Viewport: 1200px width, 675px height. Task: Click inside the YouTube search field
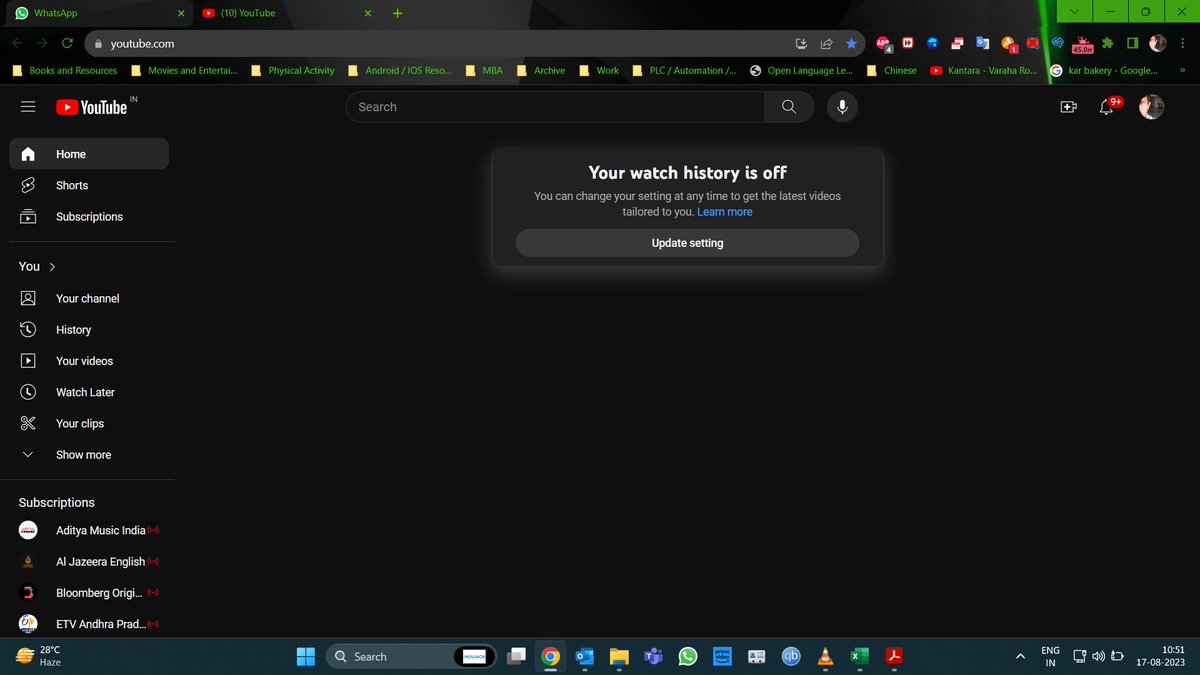550,106
